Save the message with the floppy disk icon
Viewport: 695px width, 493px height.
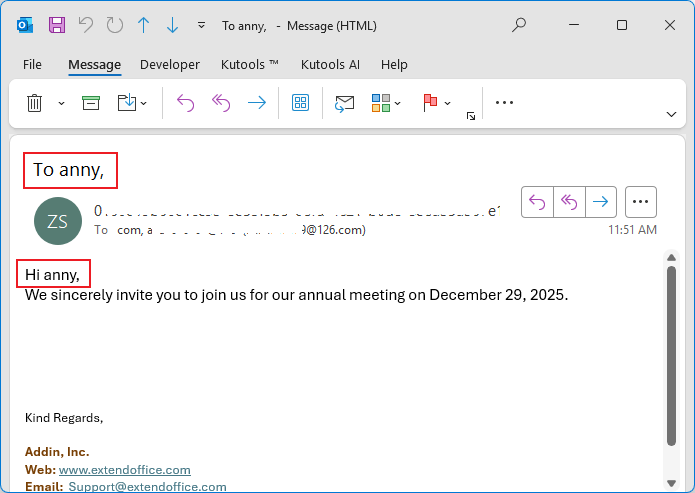[57, 25]
